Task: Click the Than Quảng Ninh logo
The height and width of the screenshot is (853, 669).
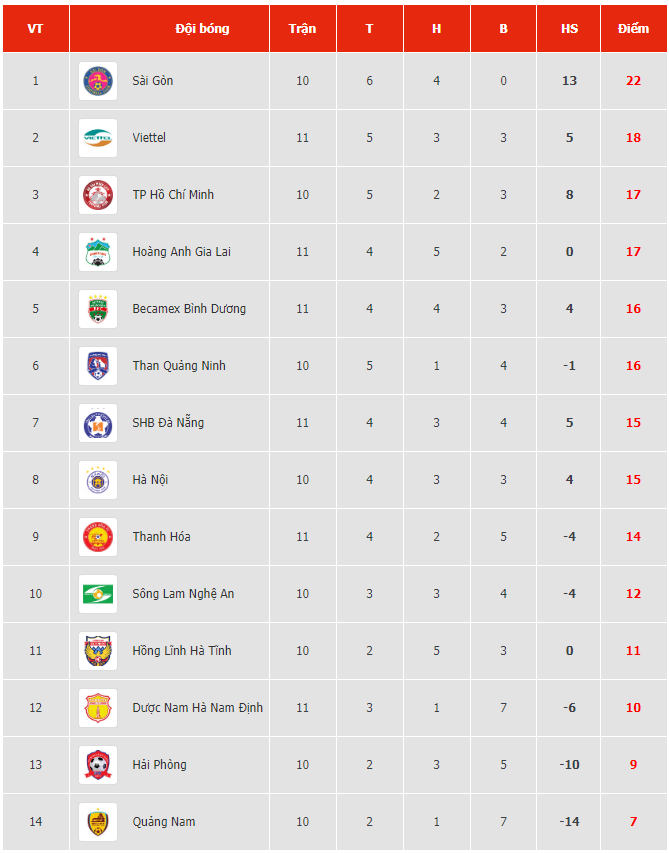Action: 98,366
